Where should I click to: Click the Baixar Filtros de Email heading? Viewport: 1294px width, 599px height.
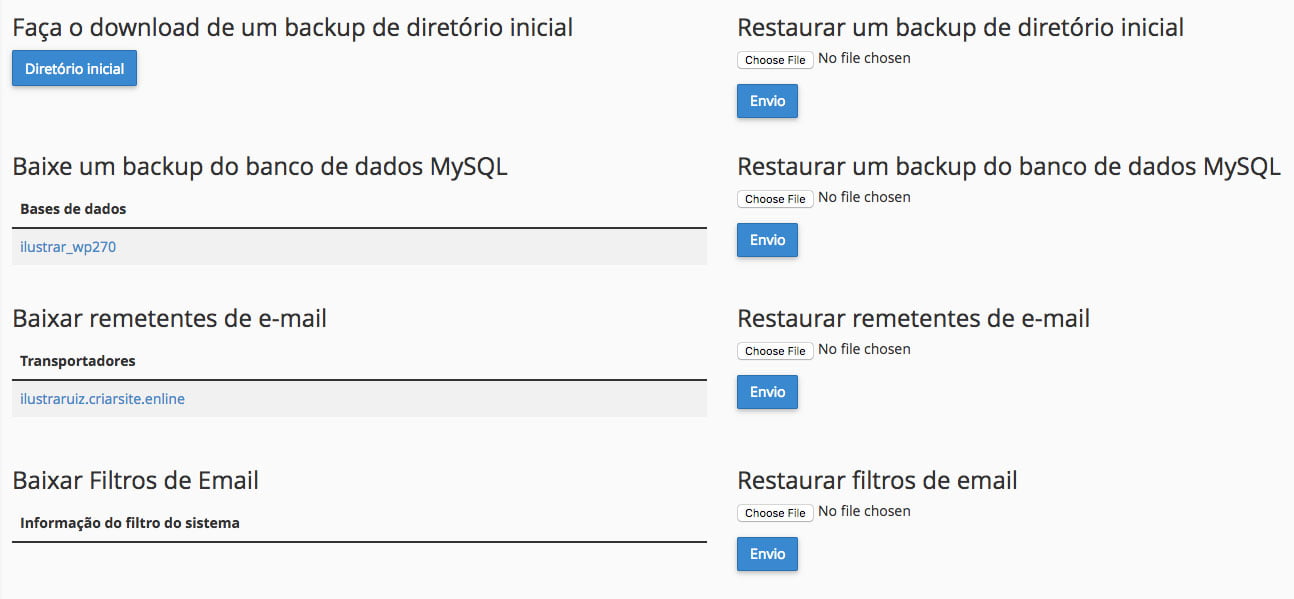point(136,480)
